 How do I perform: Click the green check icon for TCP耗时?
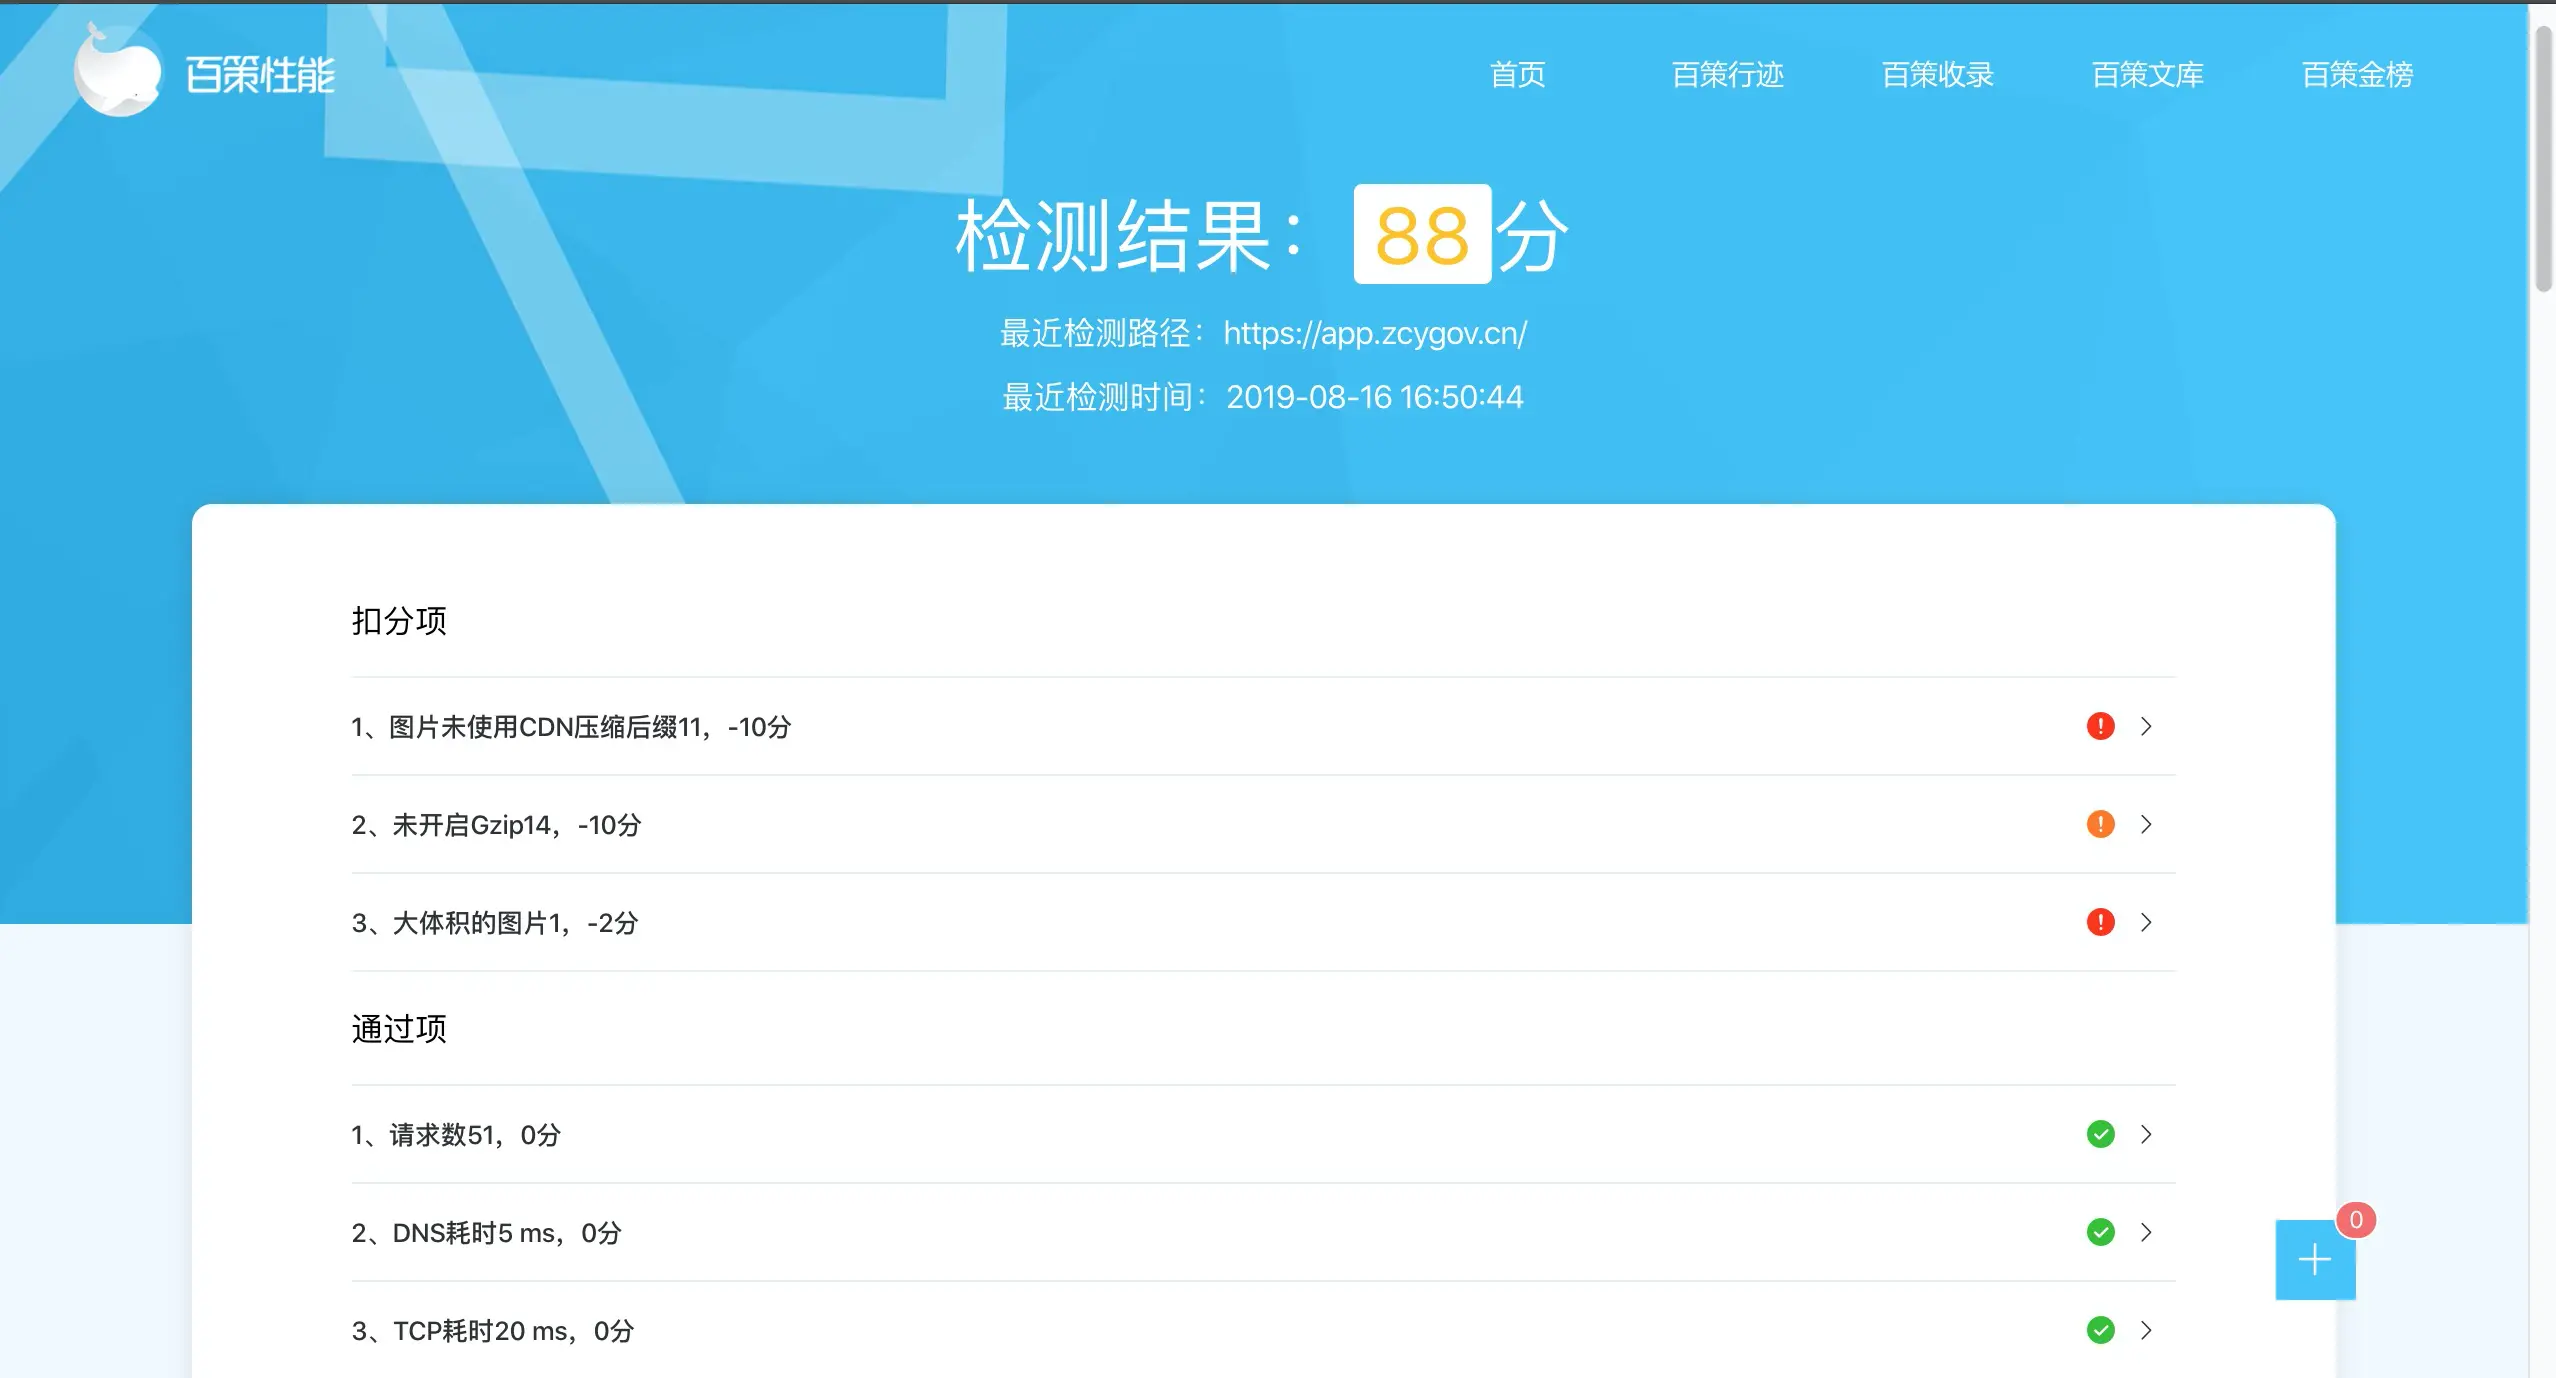coord(2100,1330)
